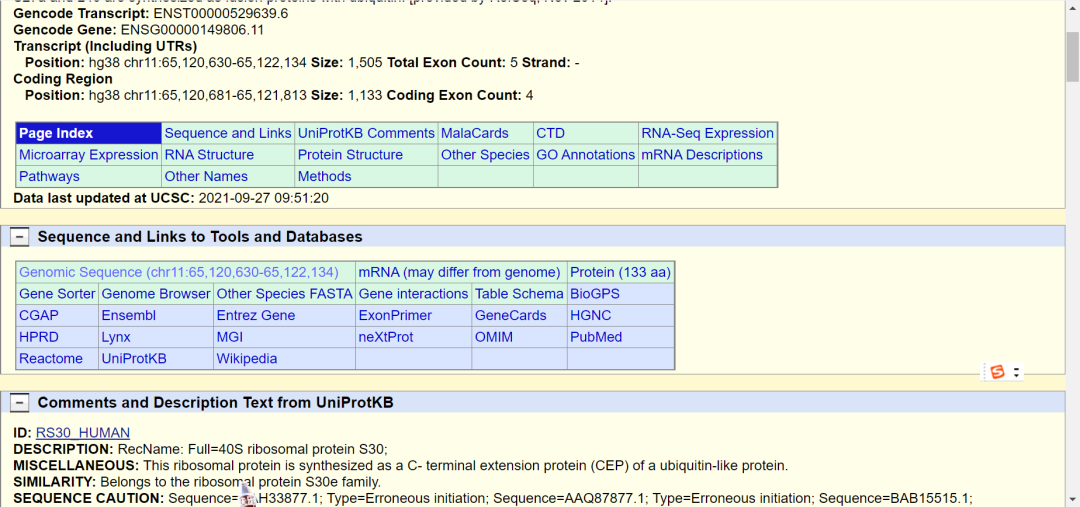The width and height of the screenshot is (1080, 507).
Task: Jump to RNA-Seq Expression
Action: 707,133
